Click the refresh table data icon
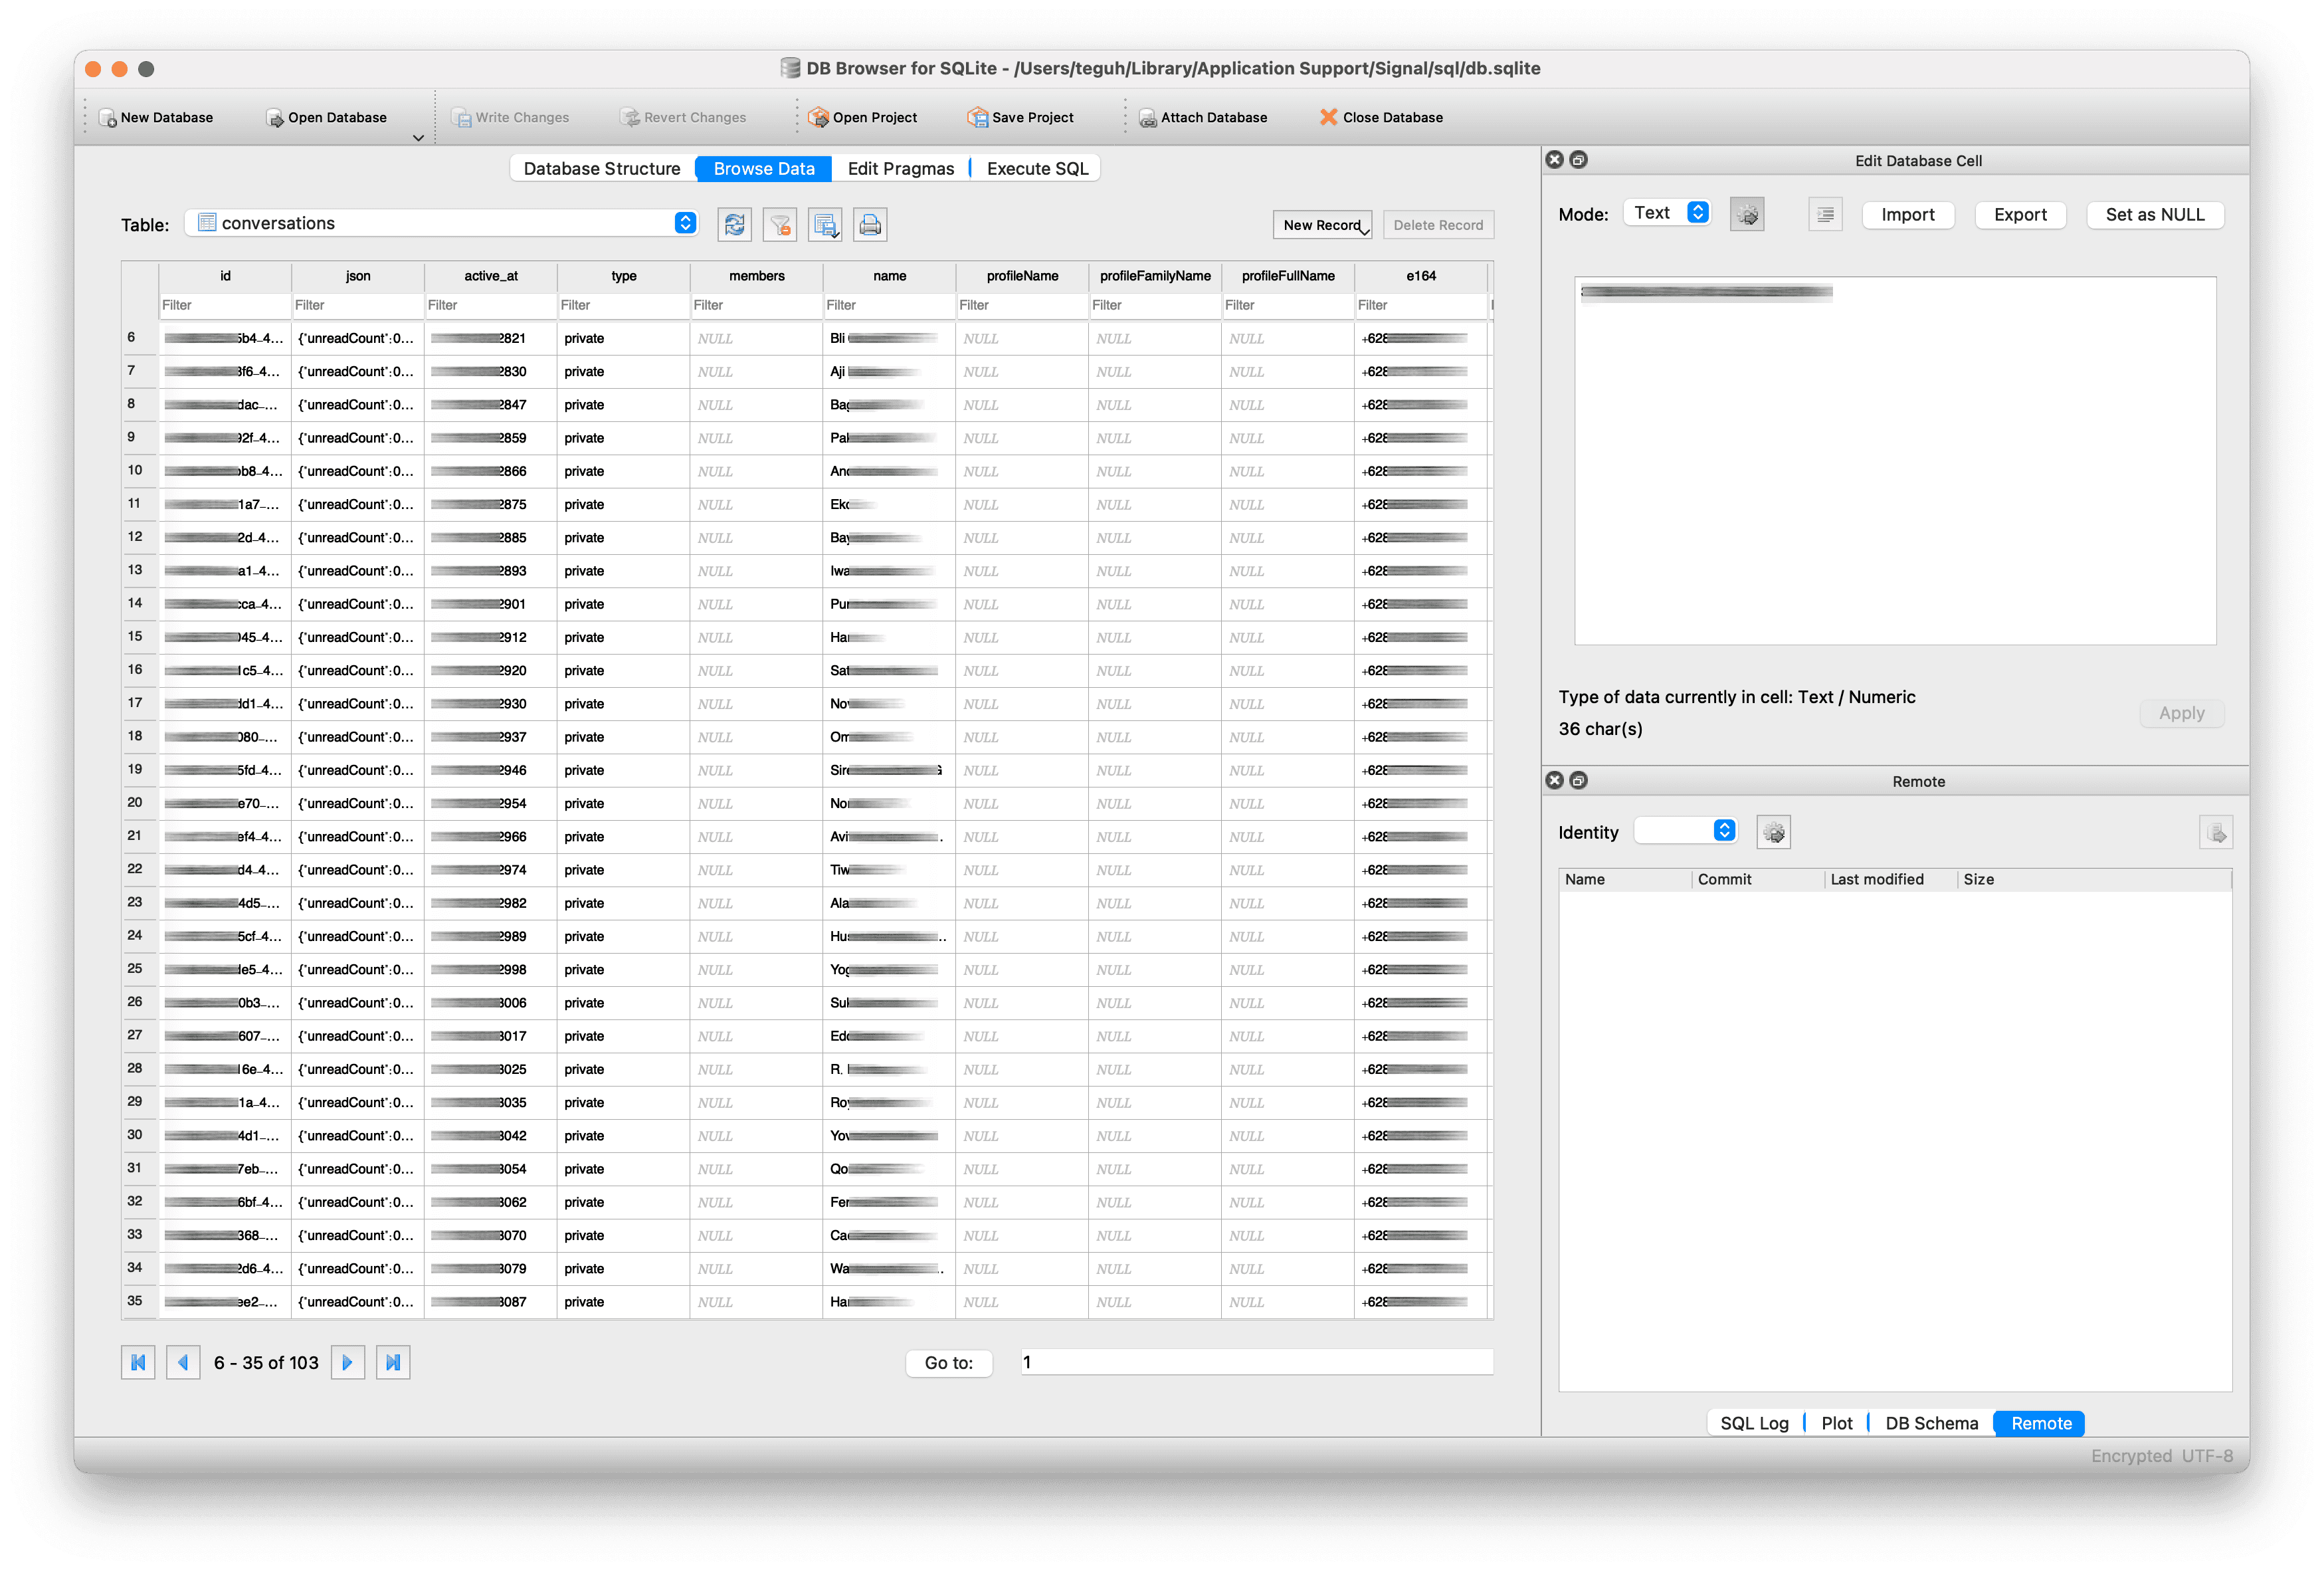The image size is (2324, 1571). point(735,225)
